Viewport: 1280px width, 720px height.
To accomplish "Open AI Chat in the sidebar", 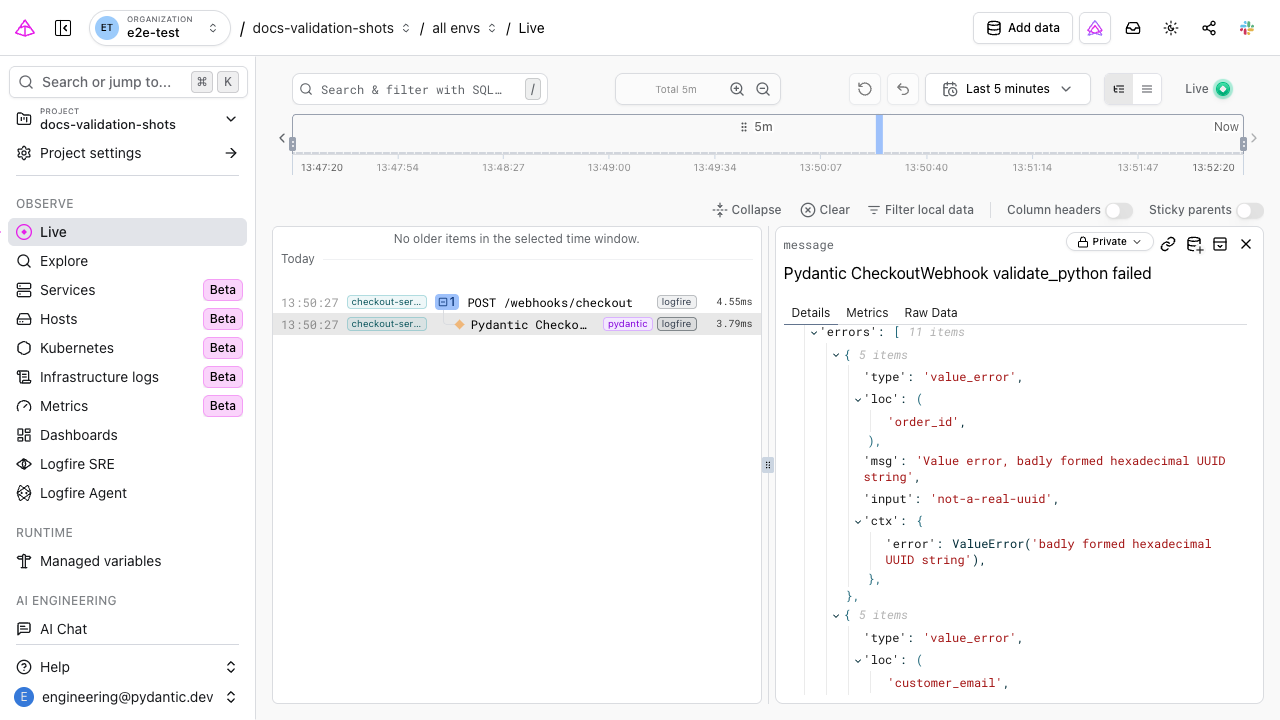I will [128, 629].
